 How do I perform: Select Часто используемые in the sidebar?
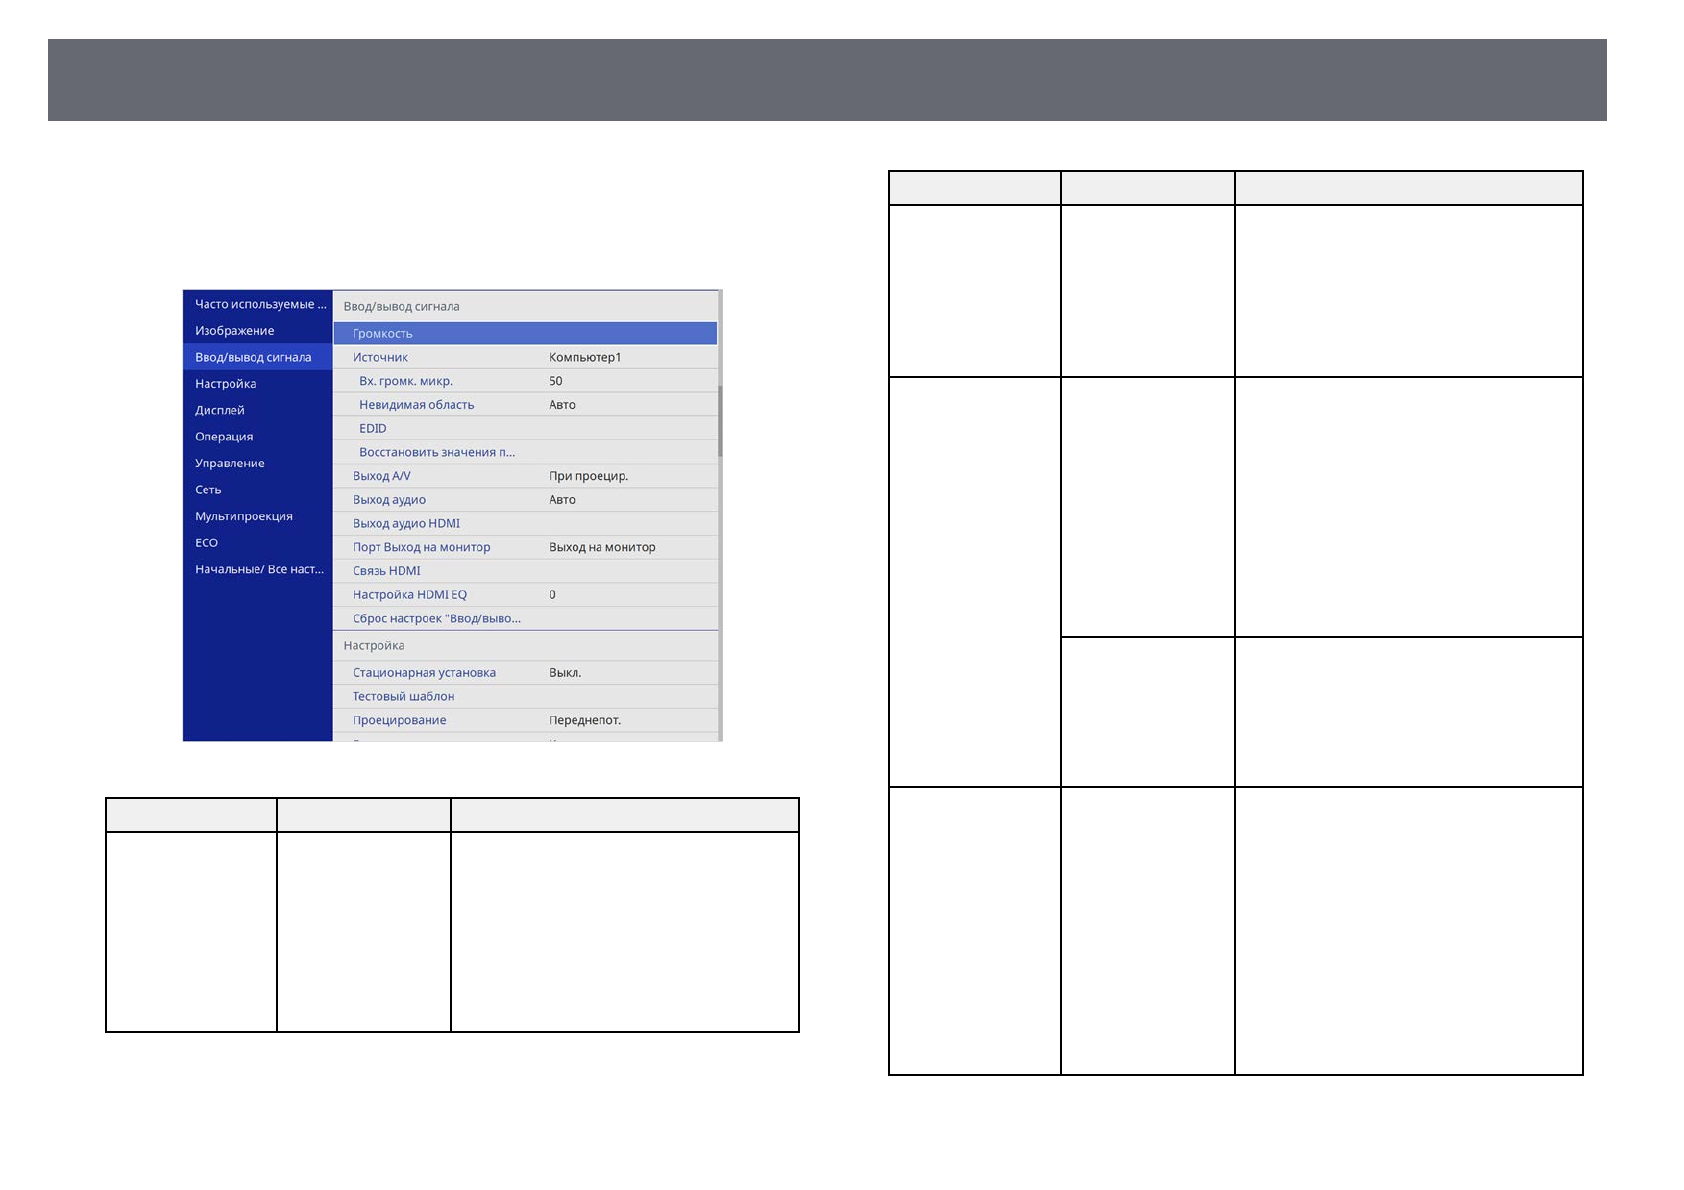click(x=258, y=304)
